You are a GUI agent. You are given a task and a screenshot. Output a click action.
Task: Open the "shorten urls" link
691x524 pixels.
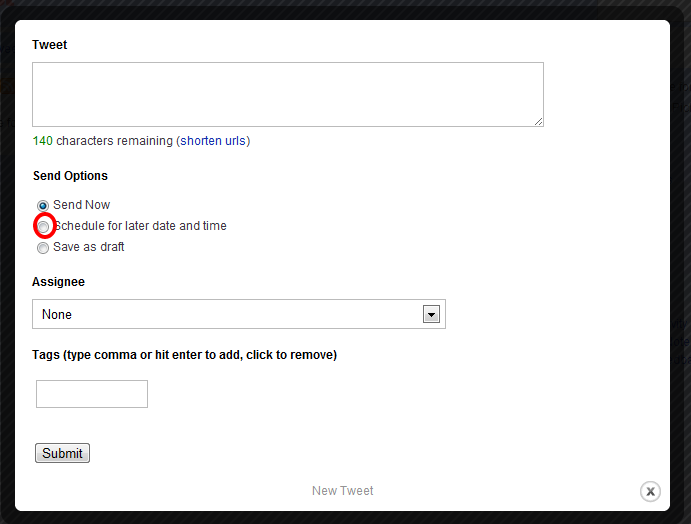coord(214,141)
